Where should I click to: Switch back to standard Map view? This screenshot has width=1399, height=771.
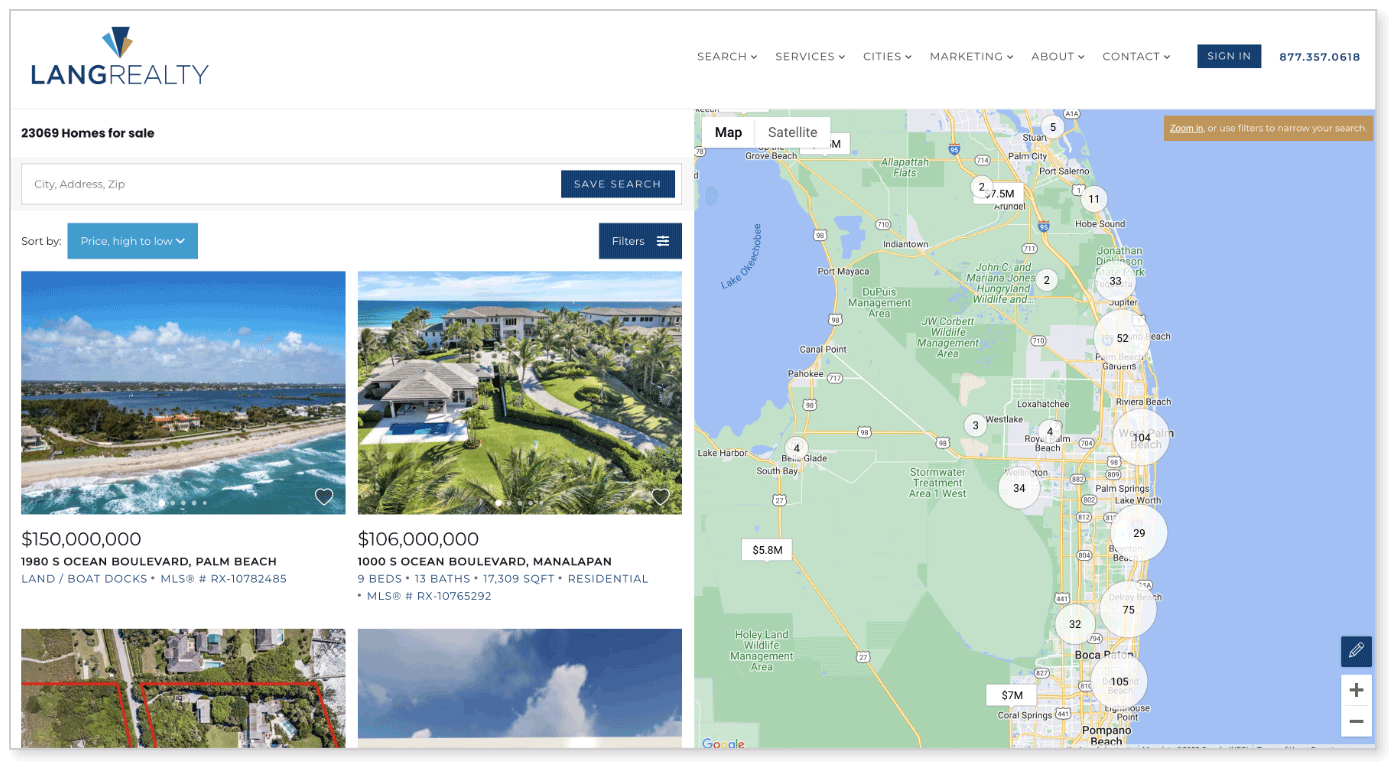click(x=728, y=131)
